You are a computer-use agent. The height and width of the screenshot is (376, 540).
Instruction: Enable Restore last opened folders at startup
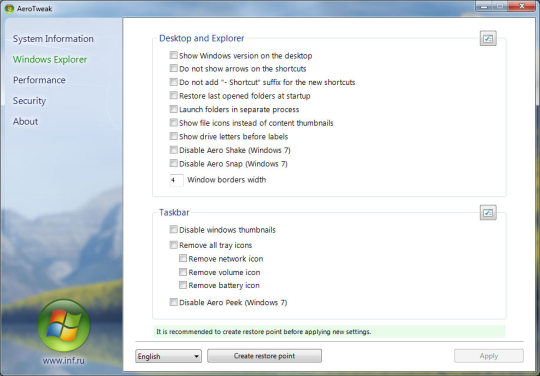point(174,95)
